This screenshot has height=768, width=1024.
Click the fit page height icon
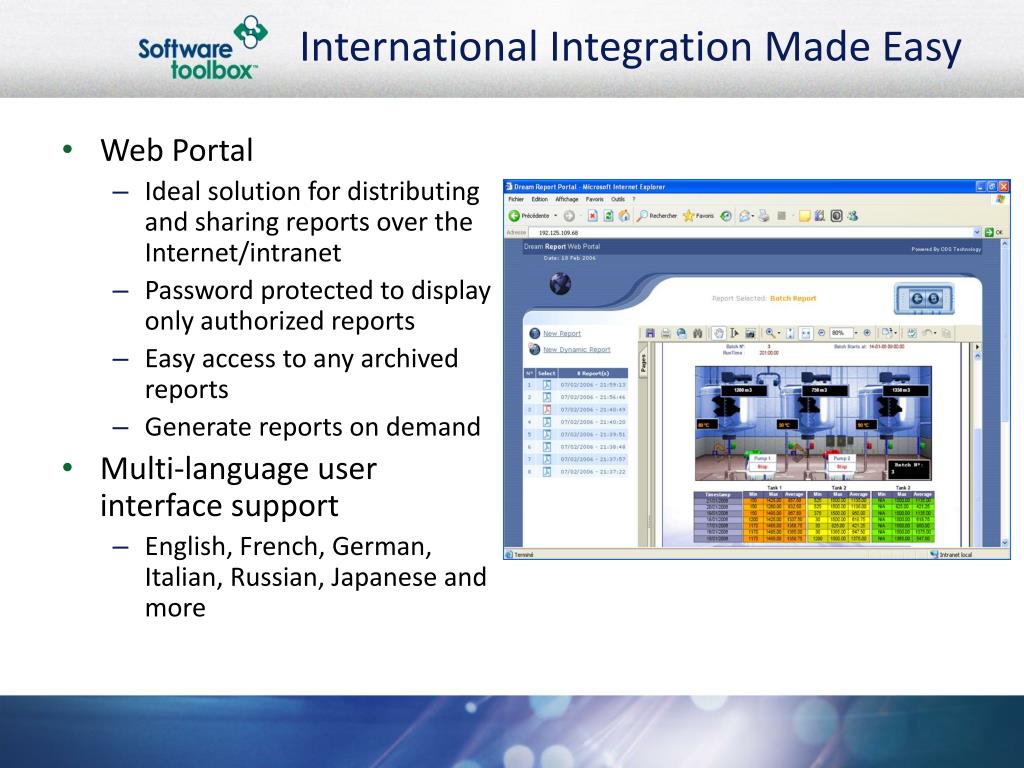coord(790,334)
